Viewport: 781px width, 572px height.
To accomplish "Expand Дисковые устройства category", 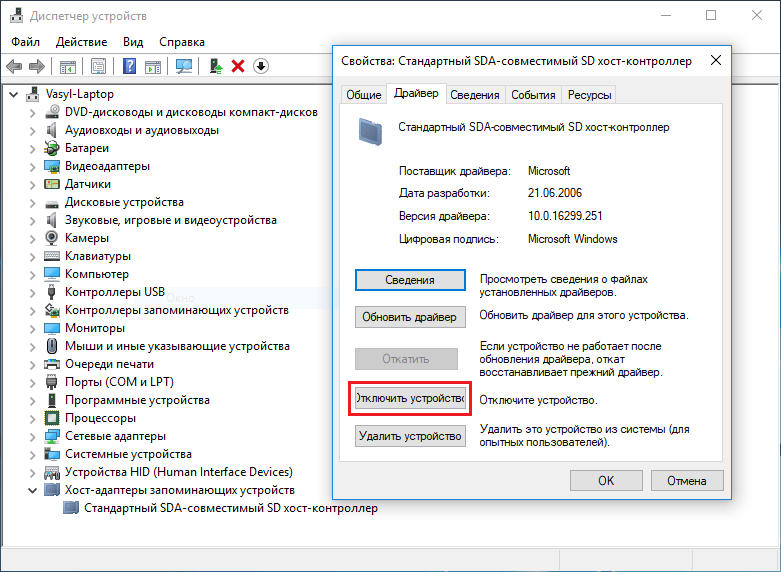I will pyautogui.click(x=32, y=202).
